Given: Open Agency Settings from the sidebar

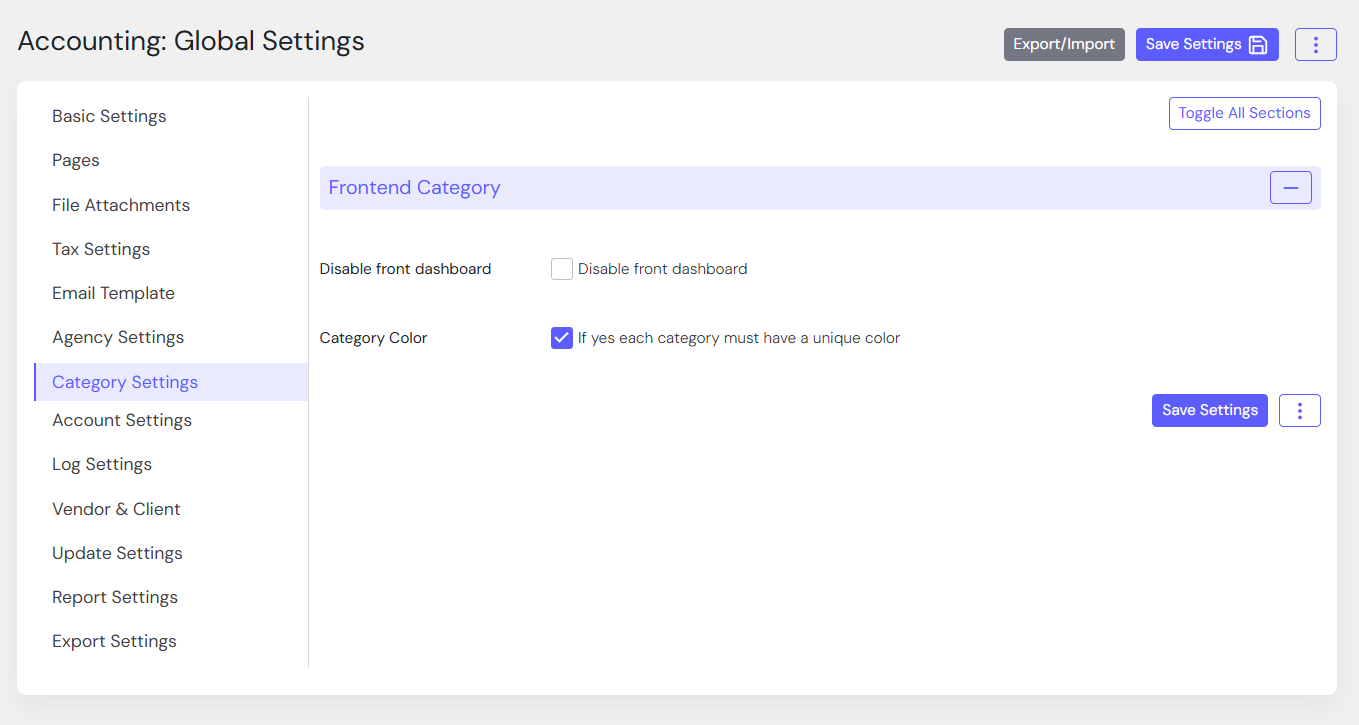Looking at the screenshot, I should point(118,337).
